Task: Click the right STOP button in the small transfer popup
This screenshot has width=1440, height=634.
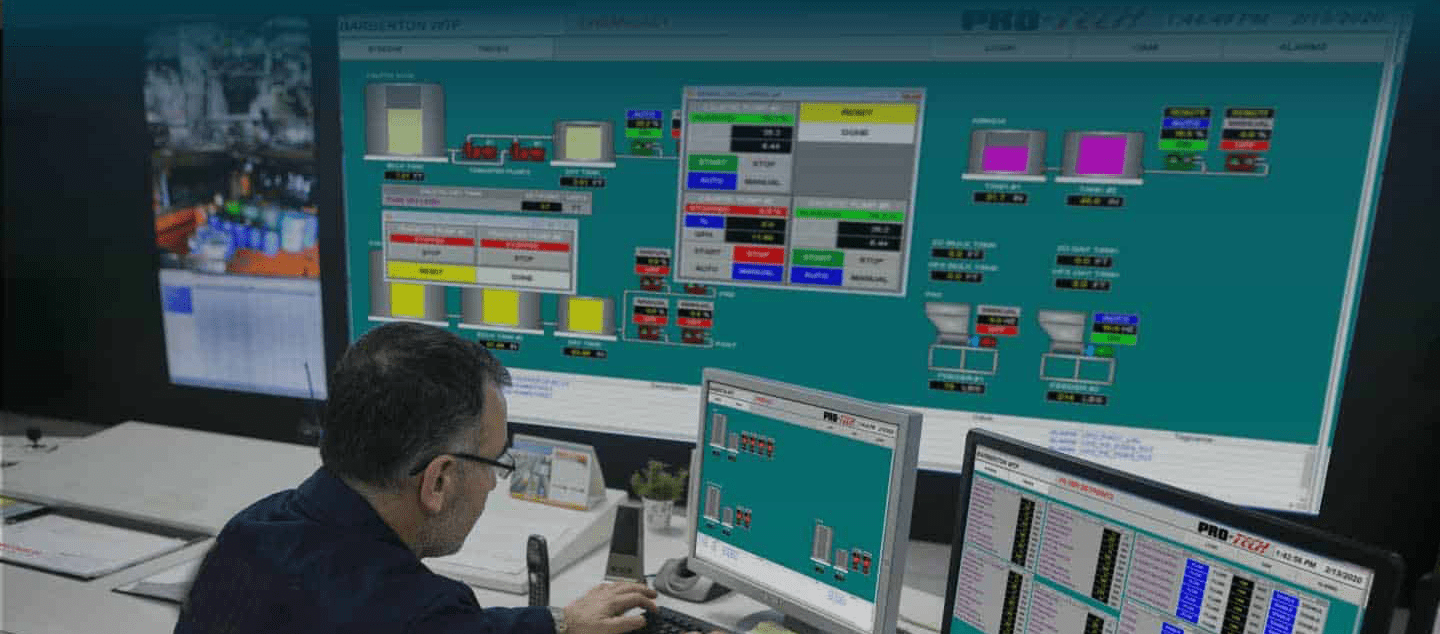Action: point(523,256)
